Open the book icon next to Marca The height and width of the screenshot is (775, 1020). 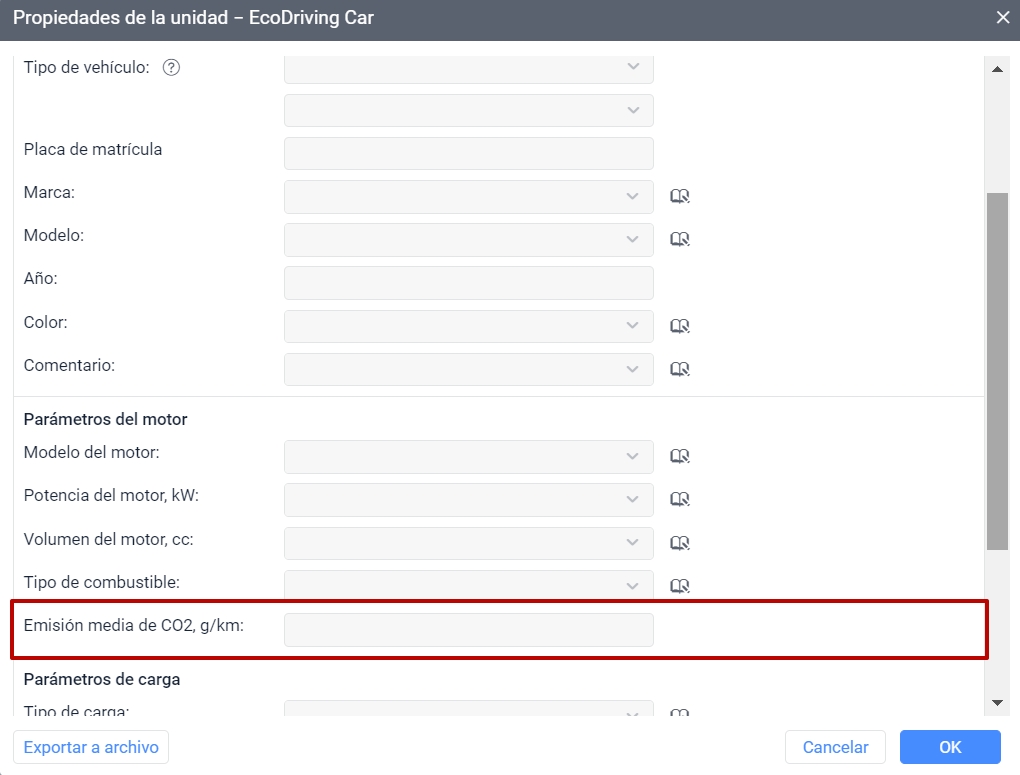point(680,196)
